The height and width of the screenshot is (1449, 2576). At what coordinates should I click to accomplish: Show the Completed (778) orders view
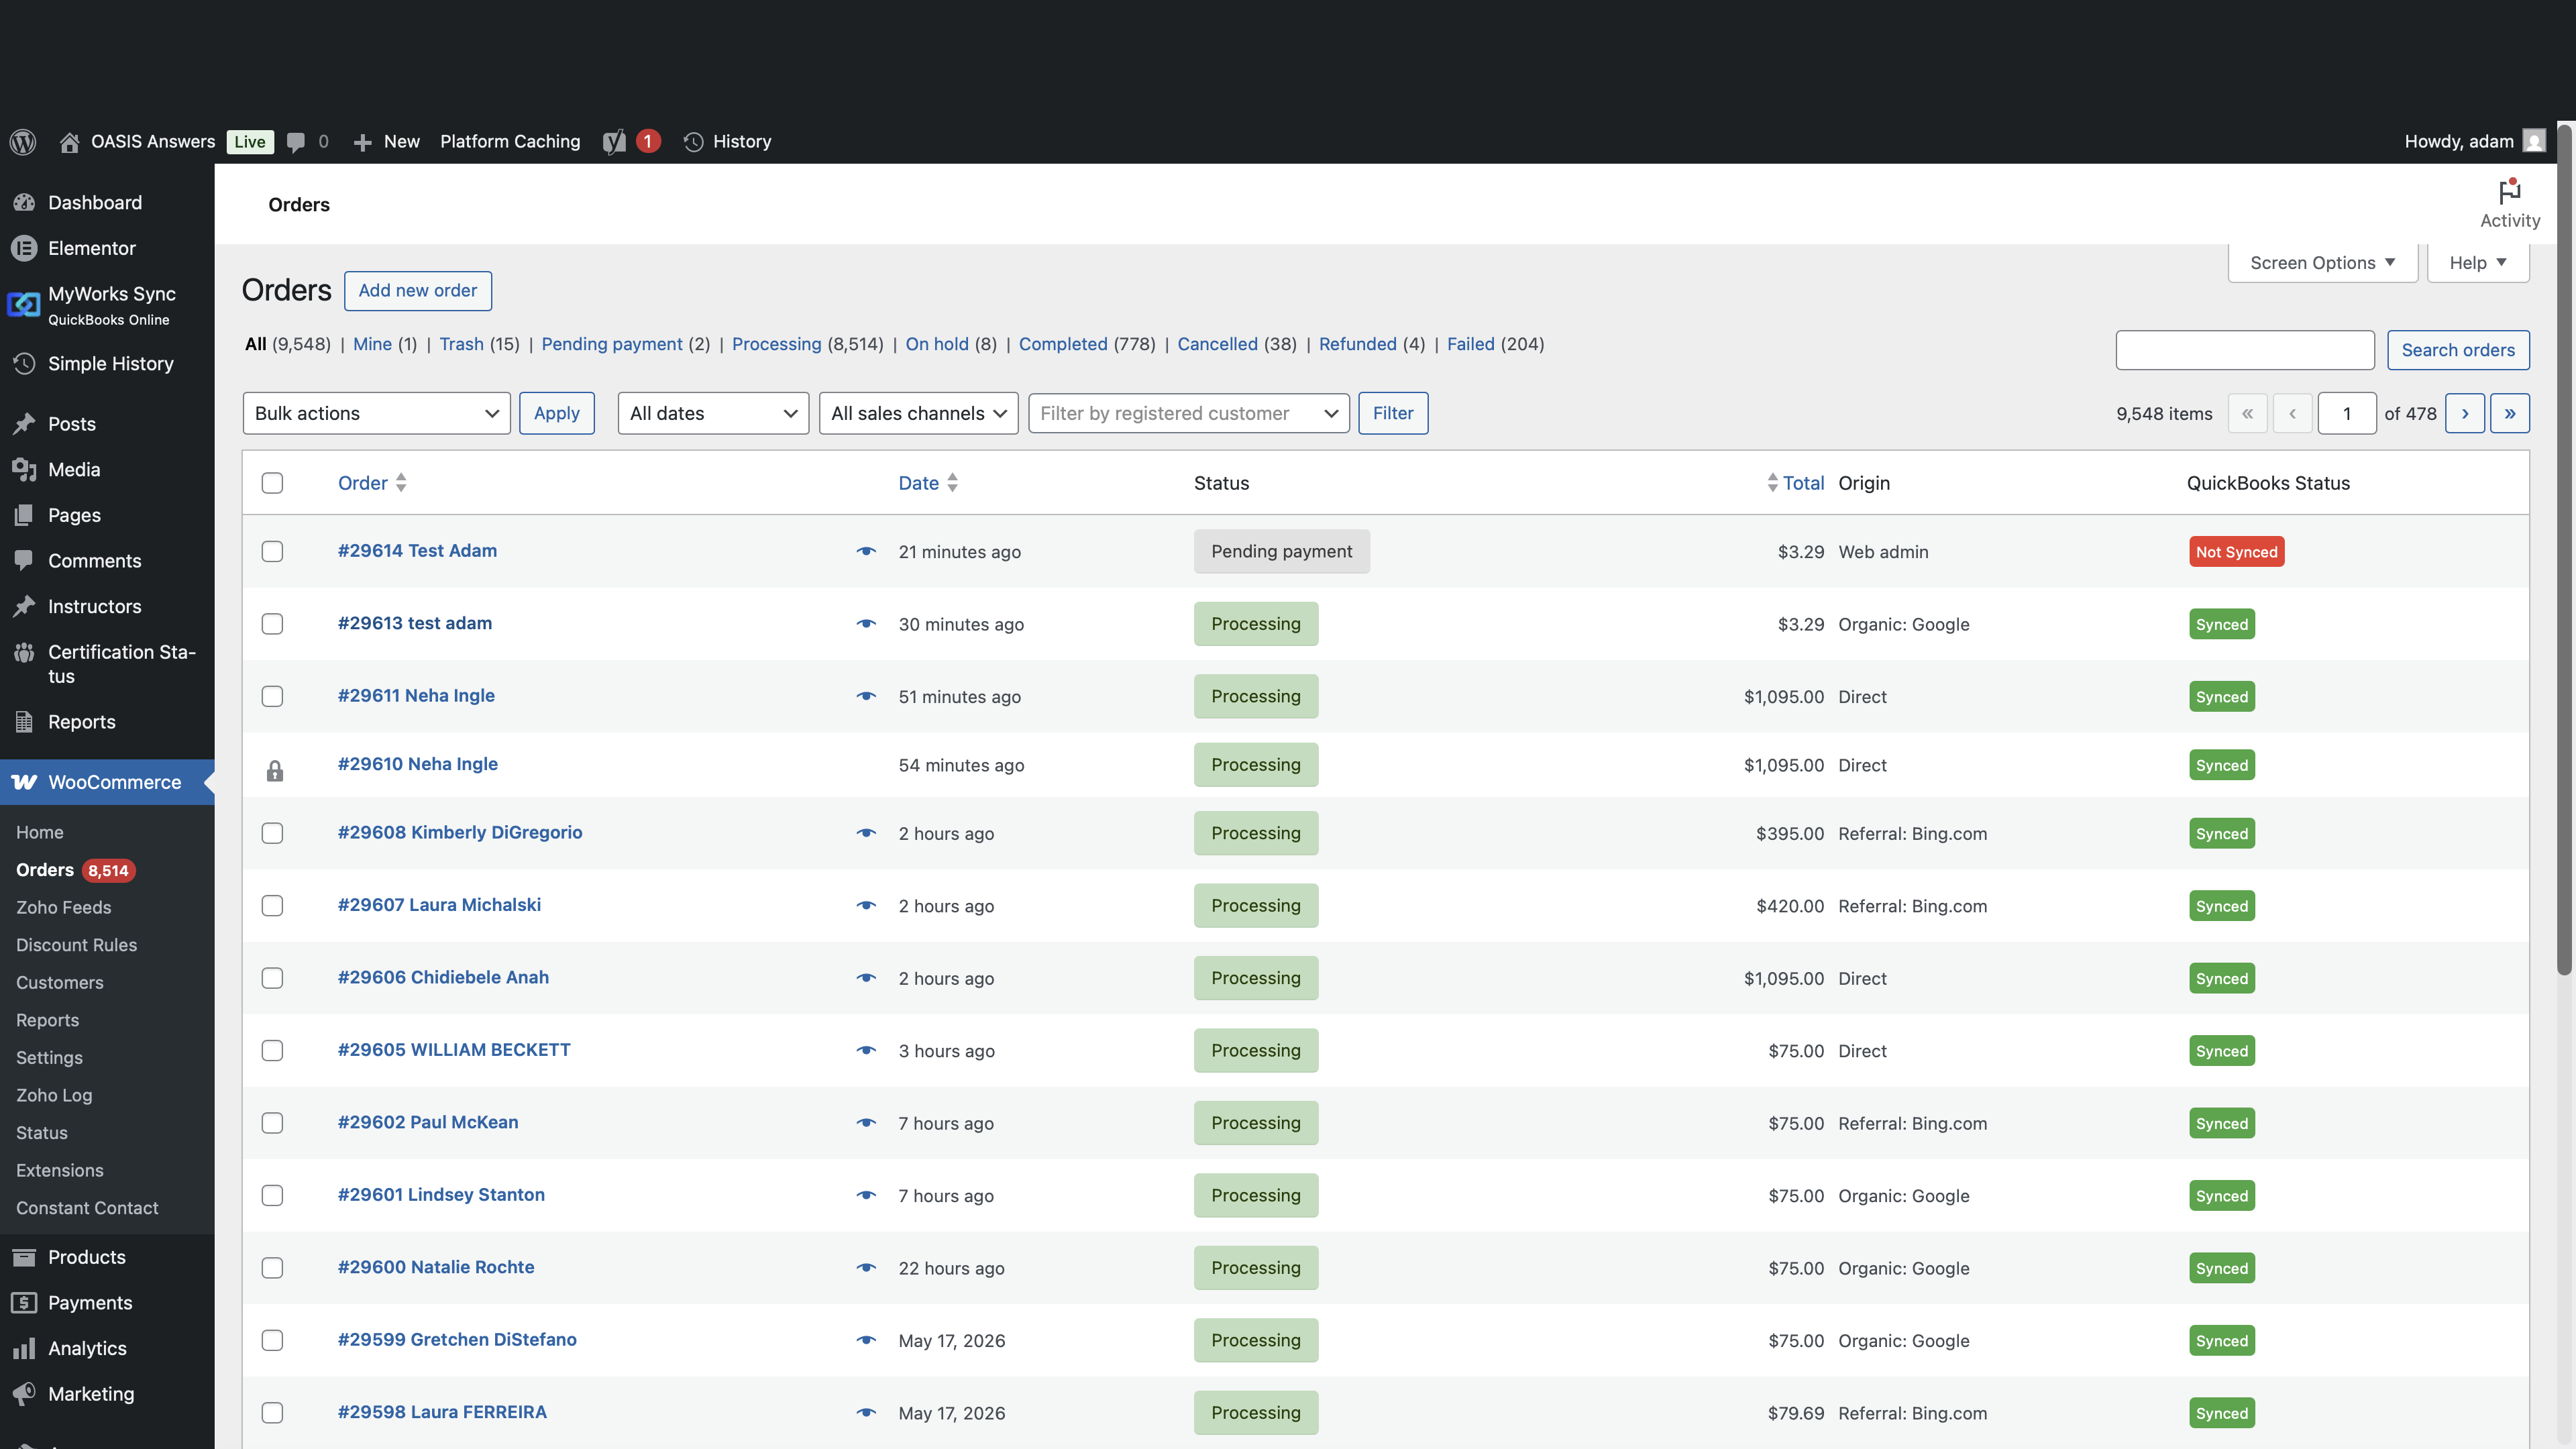click(1087, 344)
